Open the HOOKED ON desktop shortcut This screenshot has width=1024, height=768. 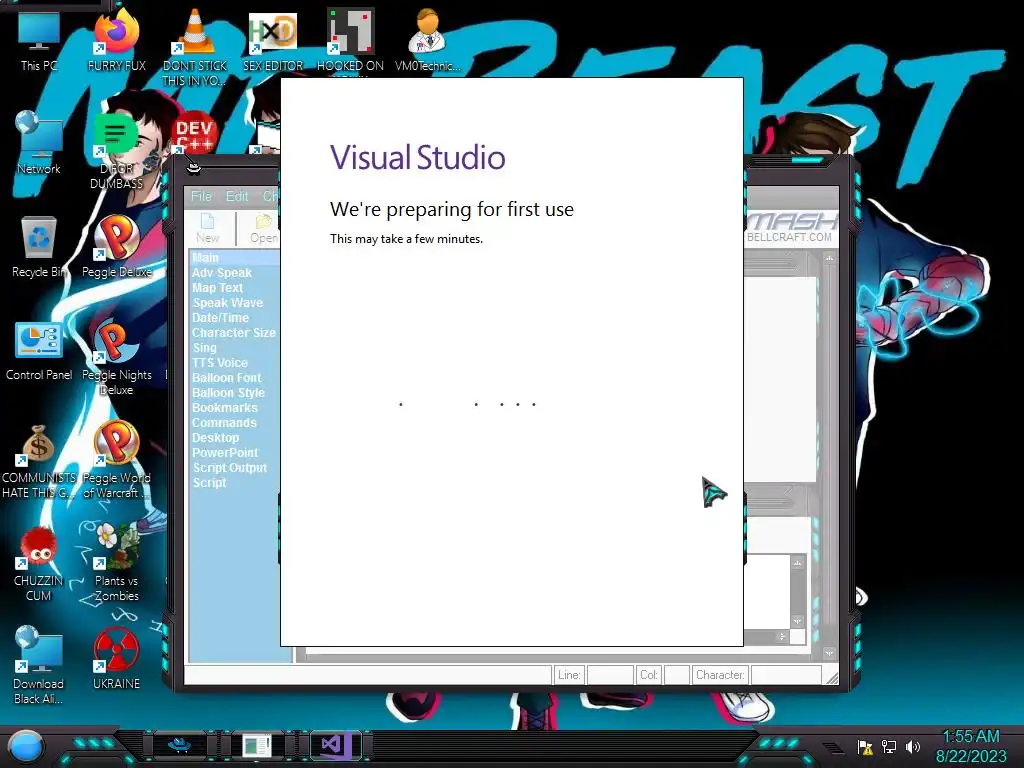350,40
